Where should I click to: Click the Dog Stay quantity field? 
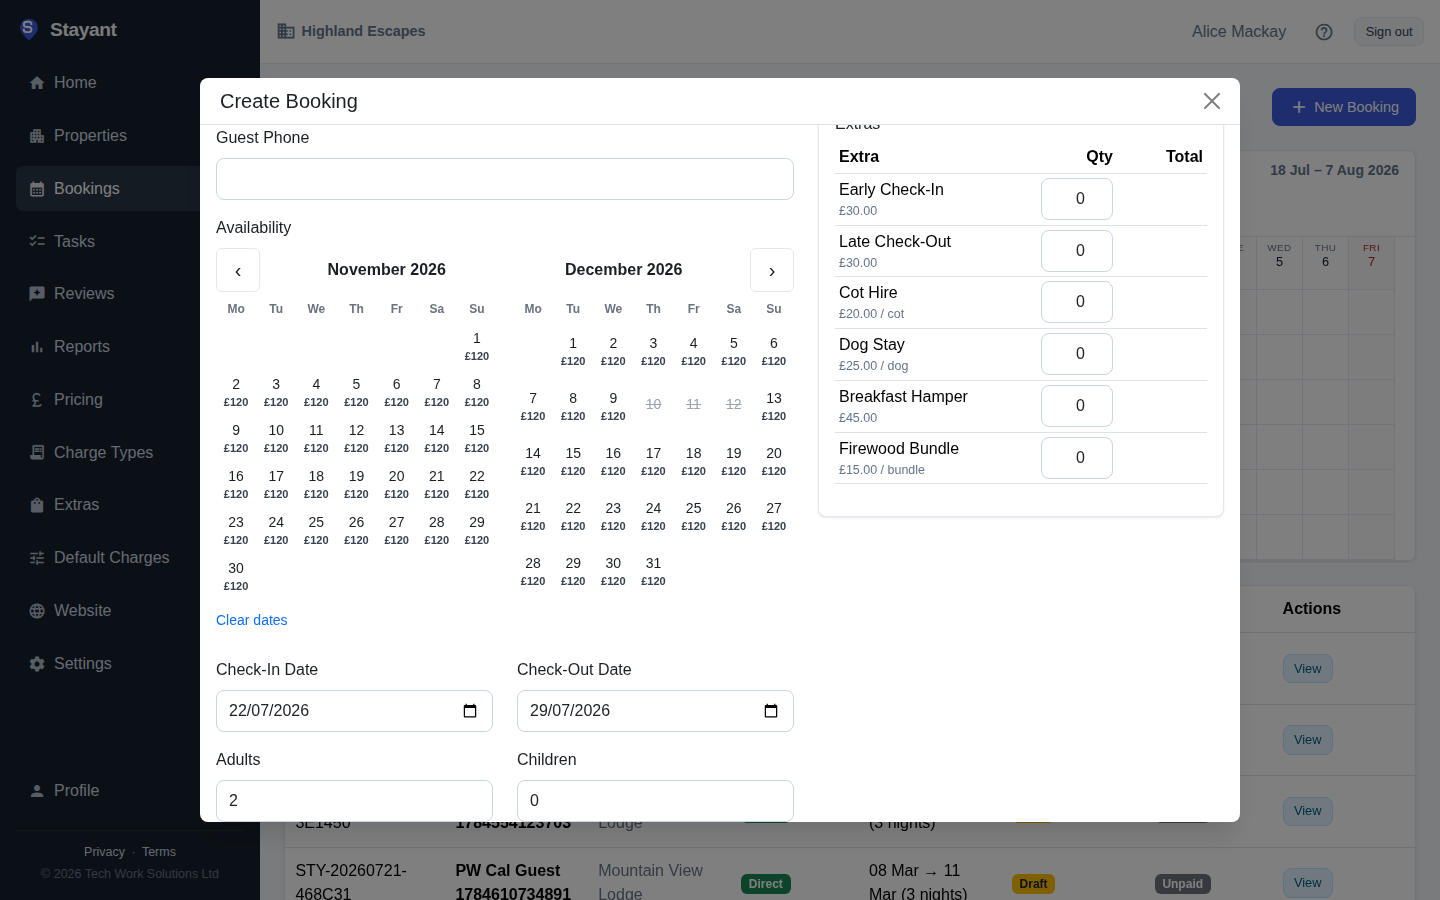click(1077, 354)
